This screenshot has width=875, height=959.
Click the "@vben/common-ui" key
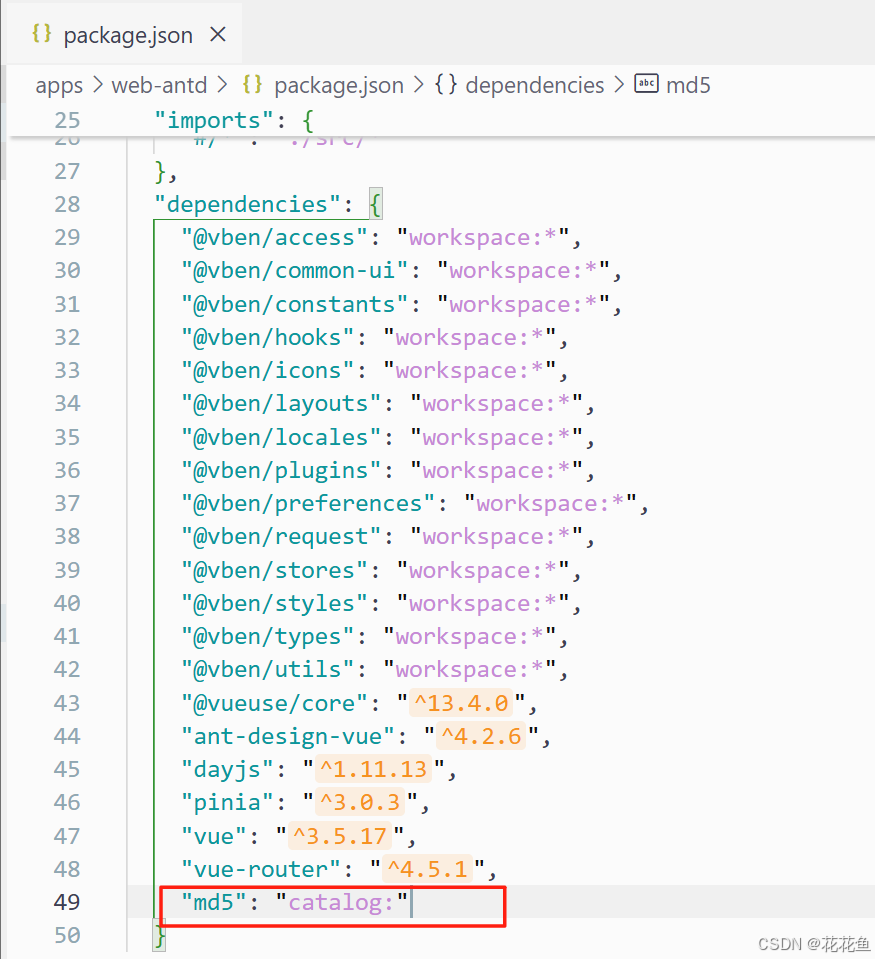[x=295, y=270]
